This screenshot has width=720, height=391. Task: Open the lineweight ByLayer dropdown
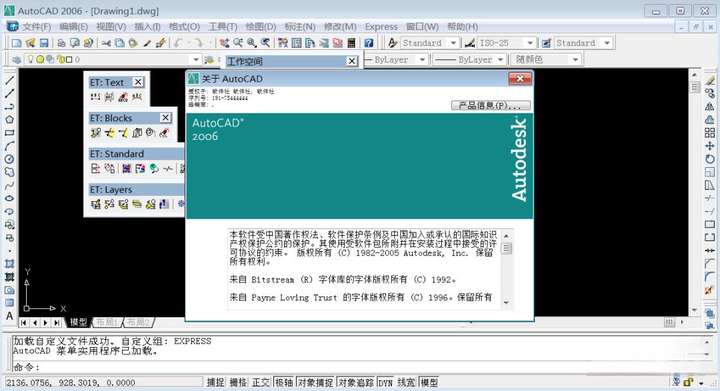pos(501,60)
